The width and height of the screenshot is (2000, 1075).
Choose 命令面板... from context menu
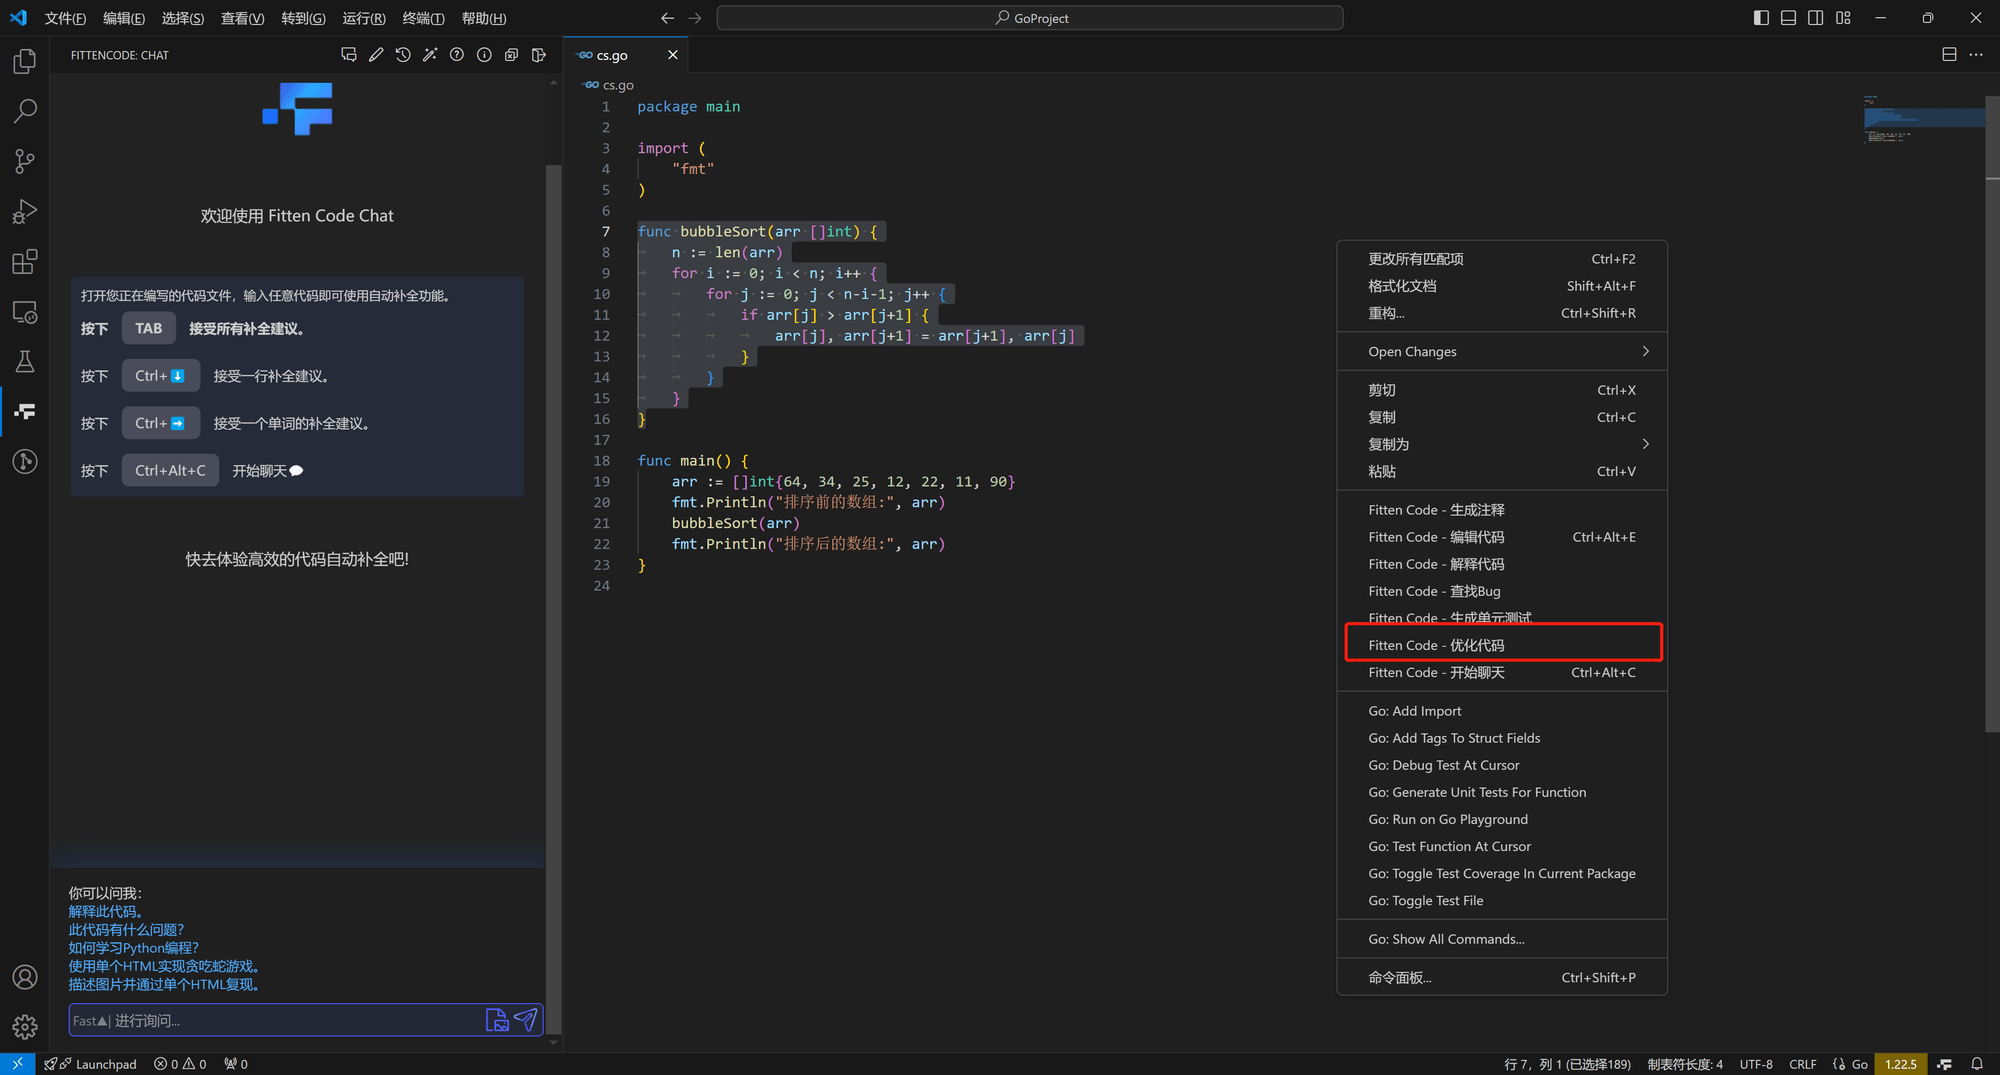[1502, 978]
